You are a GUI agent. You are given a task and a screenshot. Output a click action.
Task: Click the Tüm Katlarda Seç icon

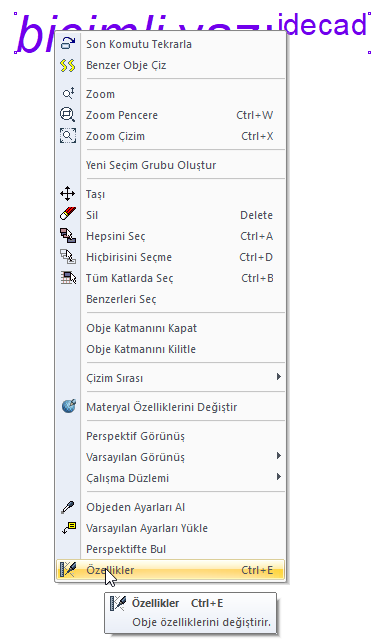pyautogui.click(x=68, y=278)
